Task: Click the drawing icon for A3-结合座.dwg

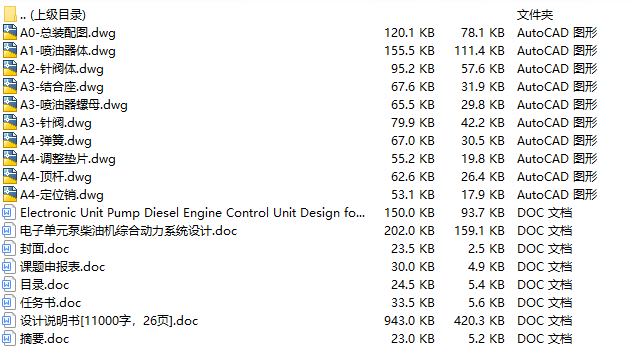Action: coord(10,87)
